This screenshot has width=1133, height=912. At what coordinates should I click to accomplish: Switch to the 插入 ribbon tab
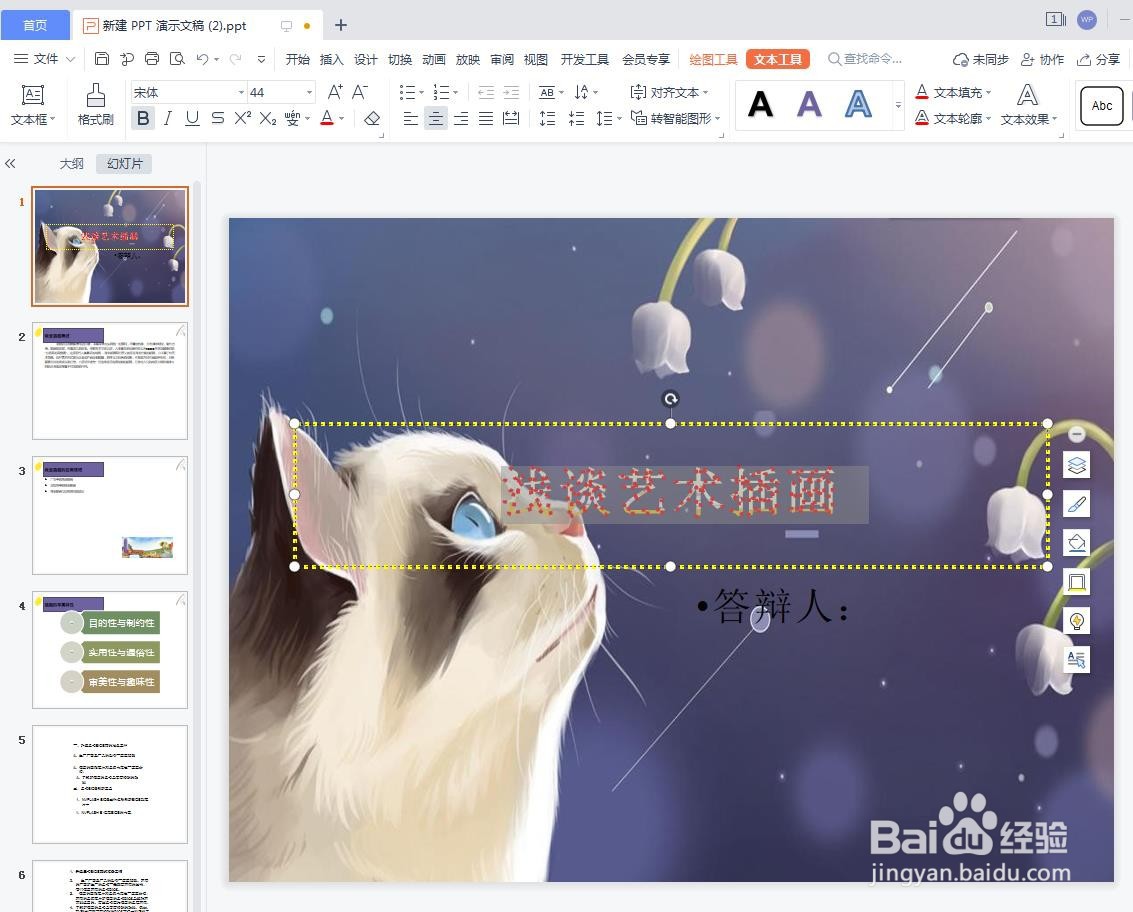332,59
